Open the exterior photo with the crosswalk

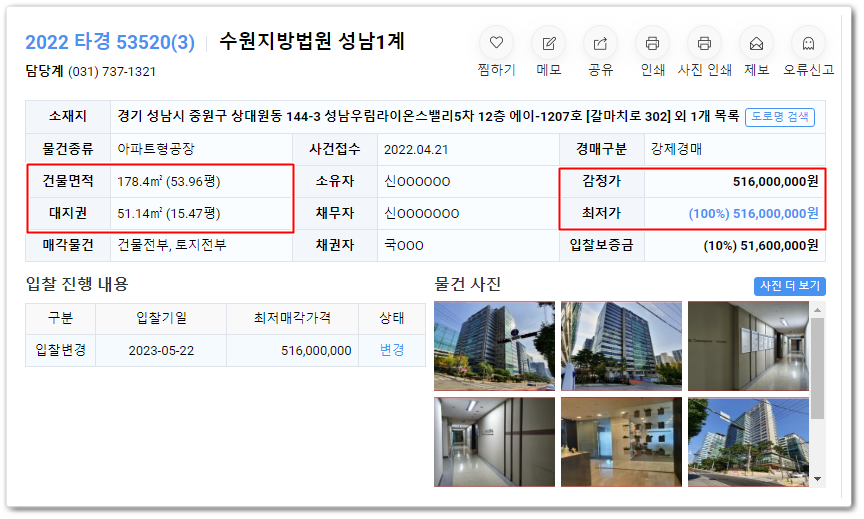pyautogui.click(x=748, y=442)
